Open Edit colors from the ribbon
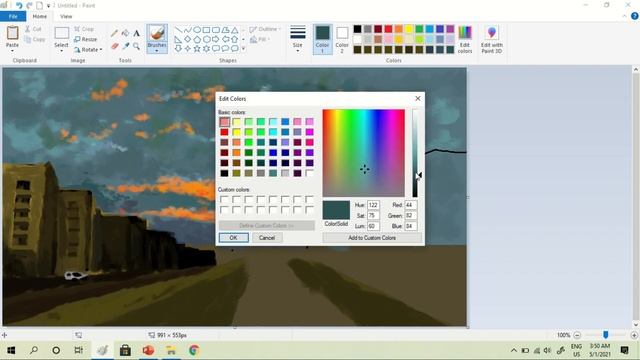Screen dimensions: 640x360 (465, 39)
